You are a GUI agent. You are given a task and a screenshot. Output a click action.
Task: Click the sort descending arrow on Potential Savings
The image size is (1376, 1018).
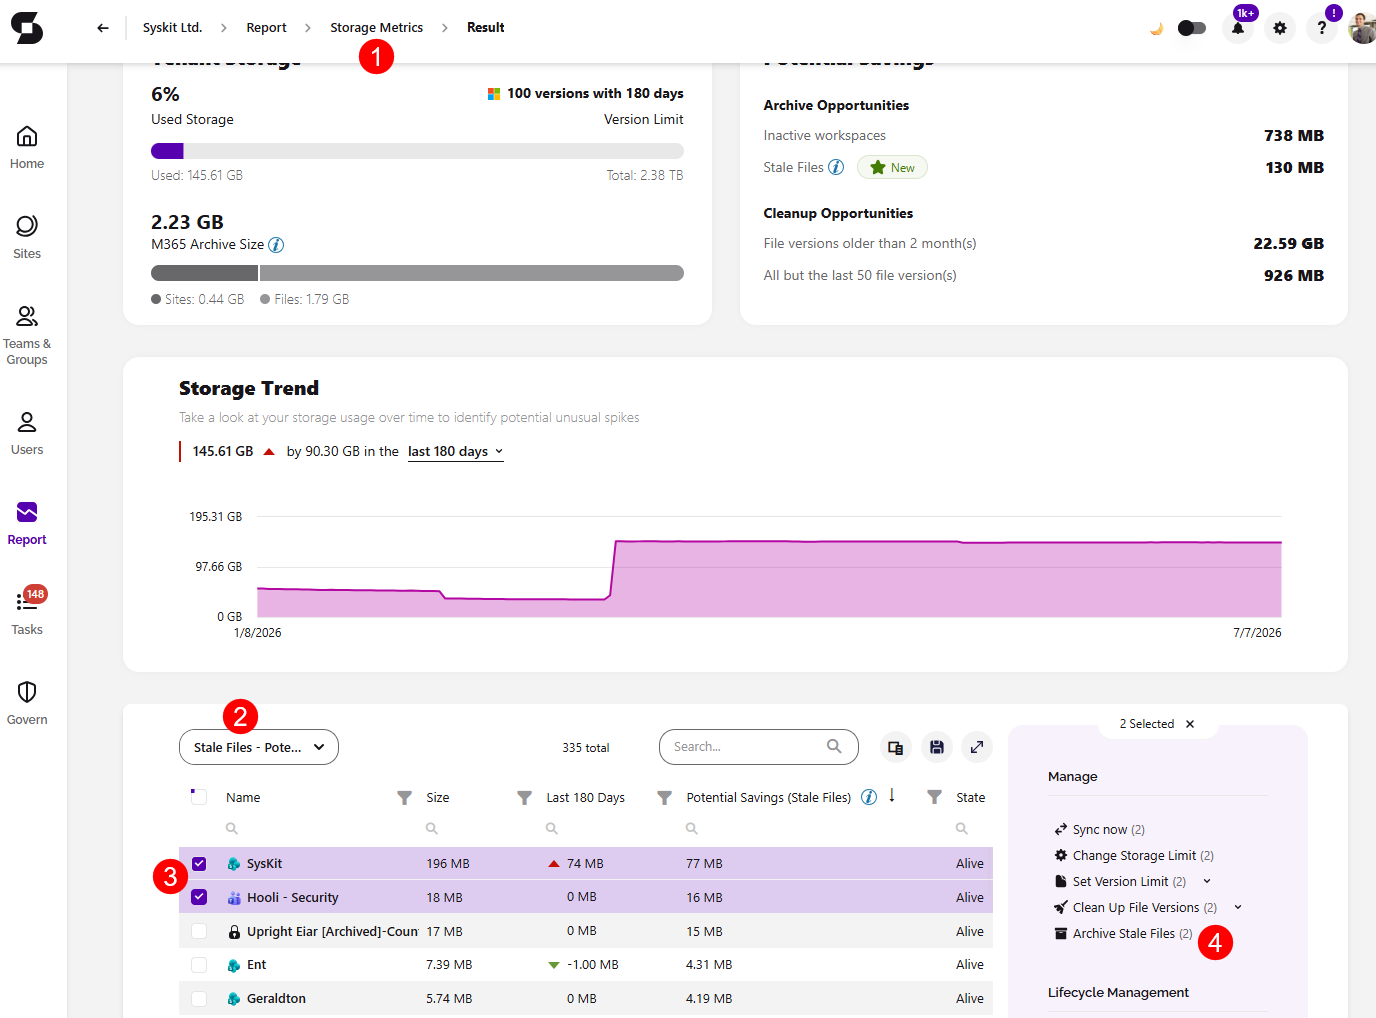coord(892,795)
